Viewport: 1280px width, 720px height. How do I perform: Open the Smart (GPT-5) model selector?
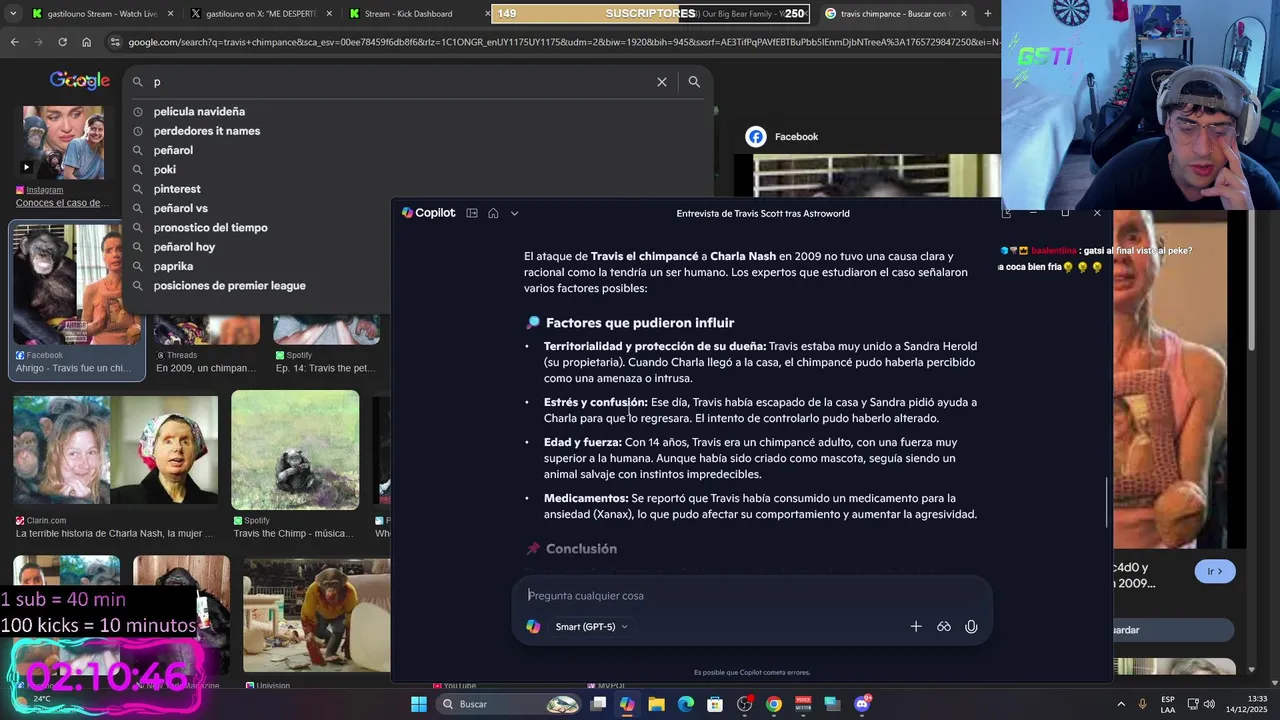coord(591,627)
